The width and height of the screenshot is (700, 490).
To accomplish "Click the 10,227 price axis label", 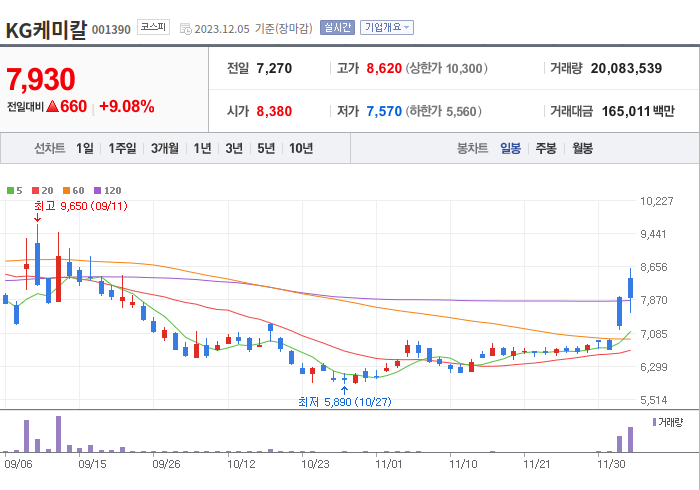I will pyautogui.click(x=657, y=201).
